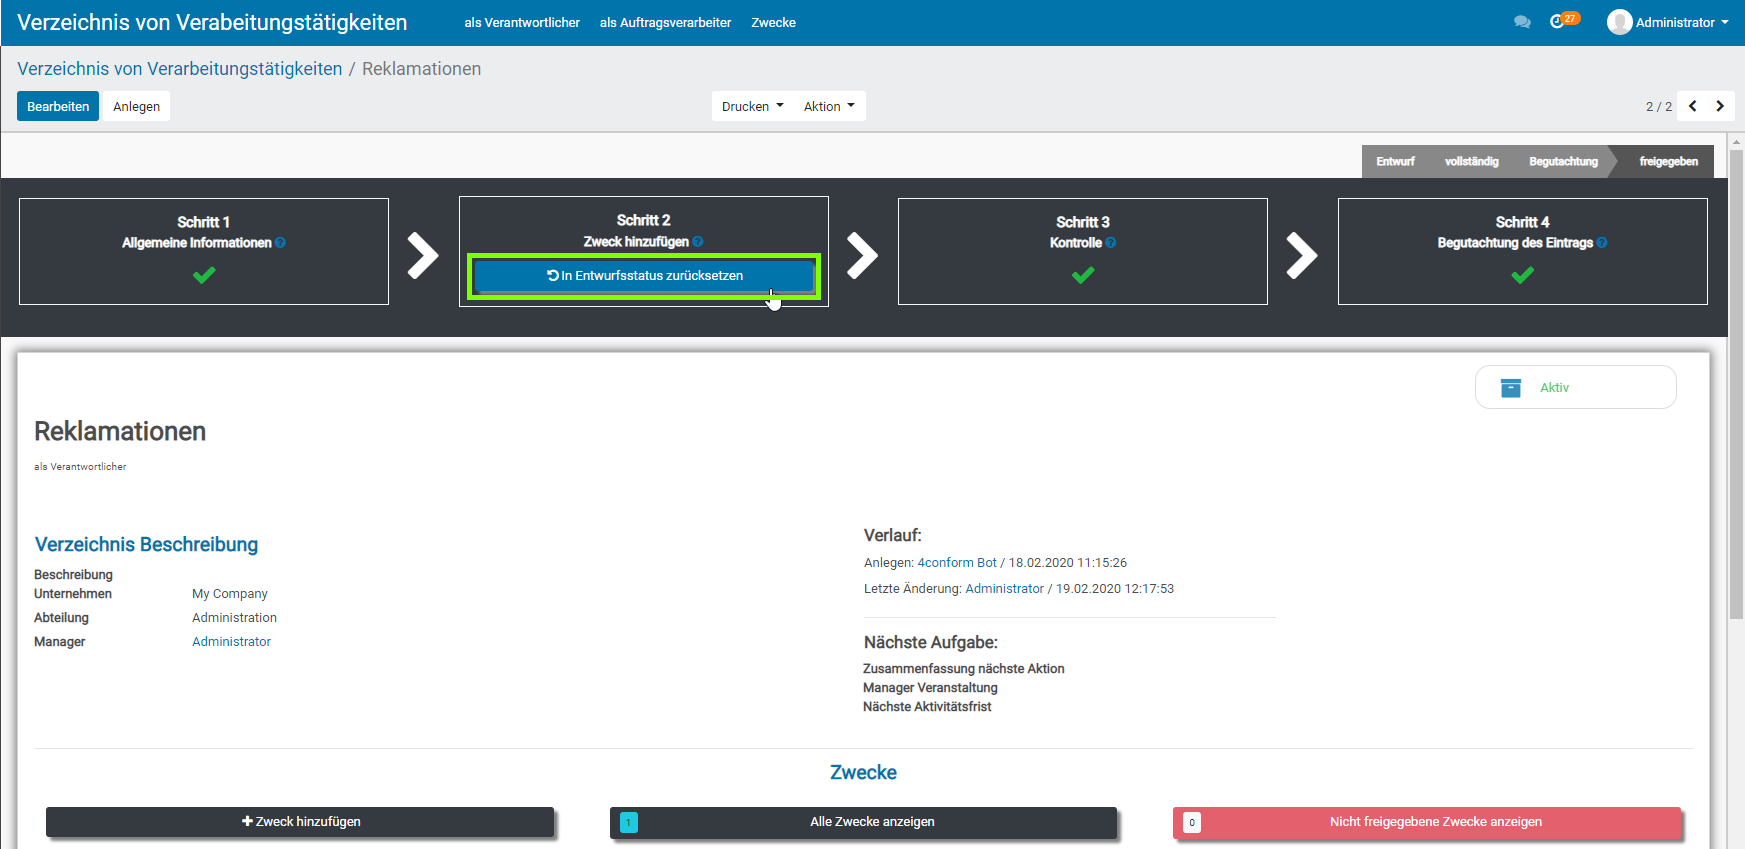Viewport: 1745px width, 849px height.
Task: Click the Bearbeiten button
Action: [58, 106]
